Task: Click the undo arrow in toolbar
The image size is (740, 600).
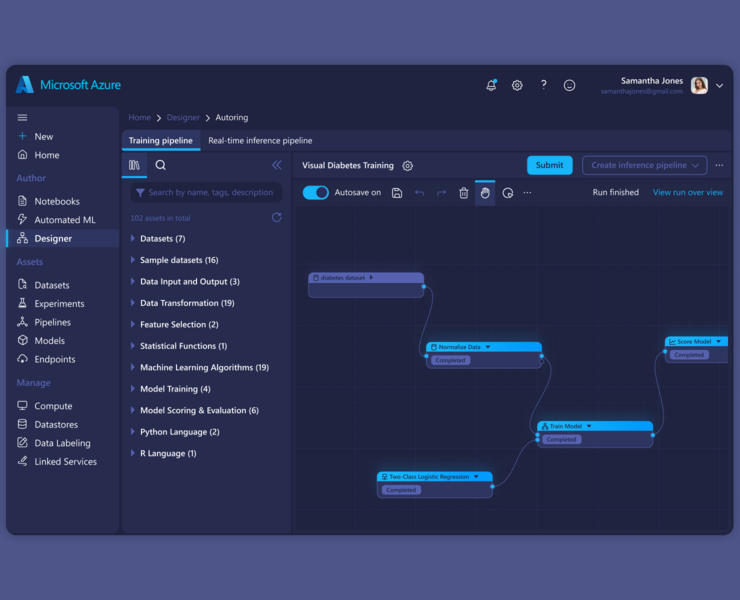Action: [x=419, y=193]
